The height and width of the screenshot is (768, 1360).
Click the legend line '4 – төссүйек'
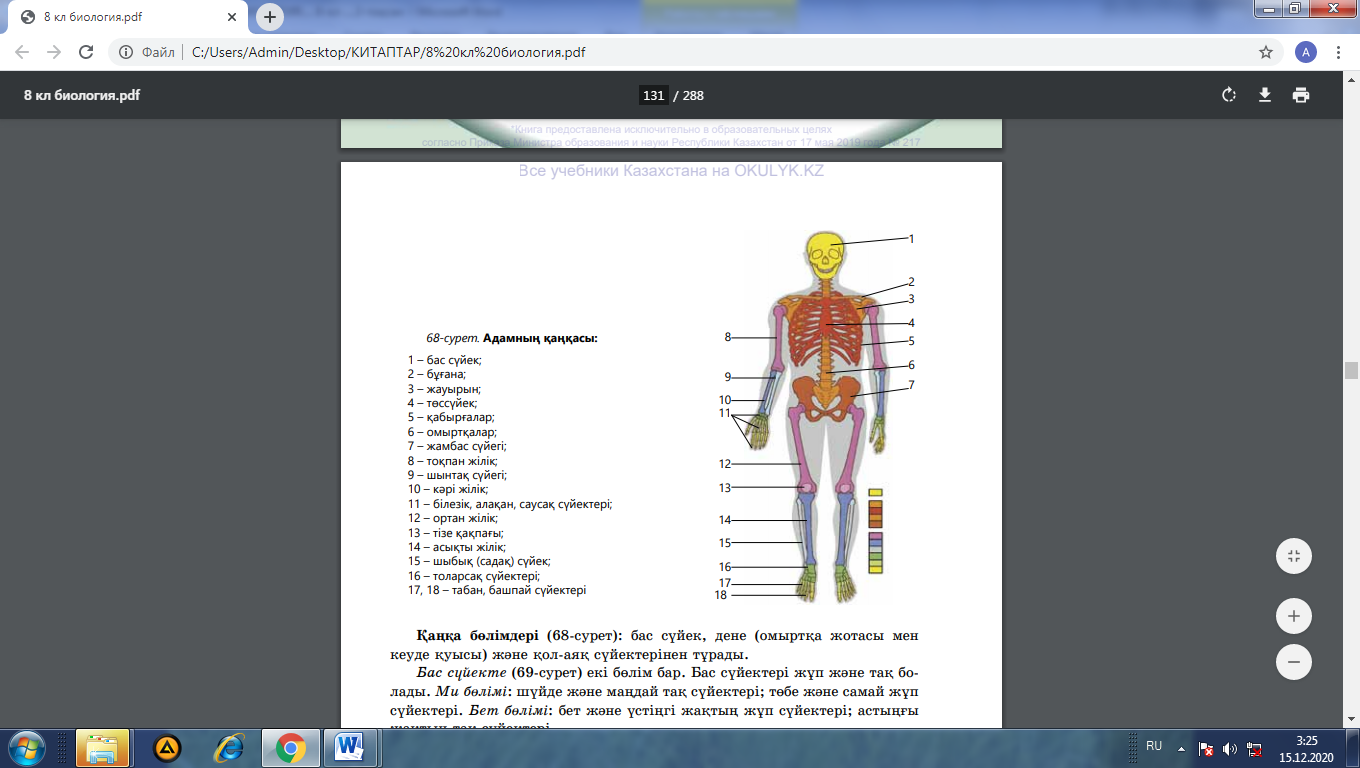442,403
